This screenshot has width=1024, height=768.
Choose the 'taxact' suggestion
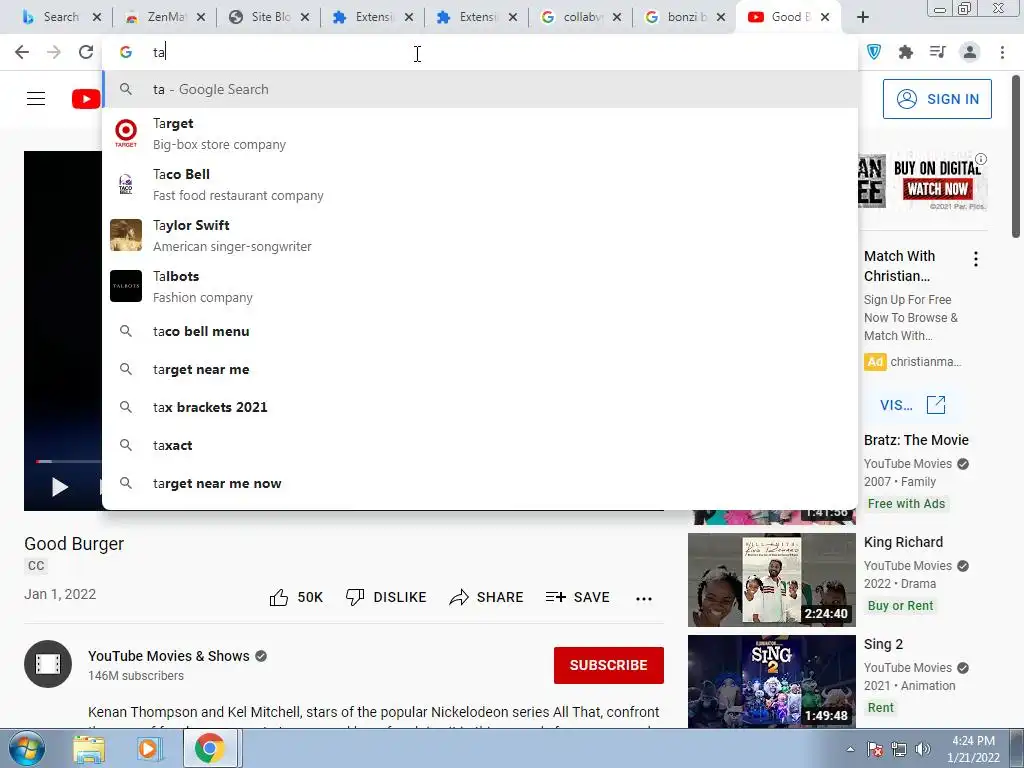coord(480,445)
